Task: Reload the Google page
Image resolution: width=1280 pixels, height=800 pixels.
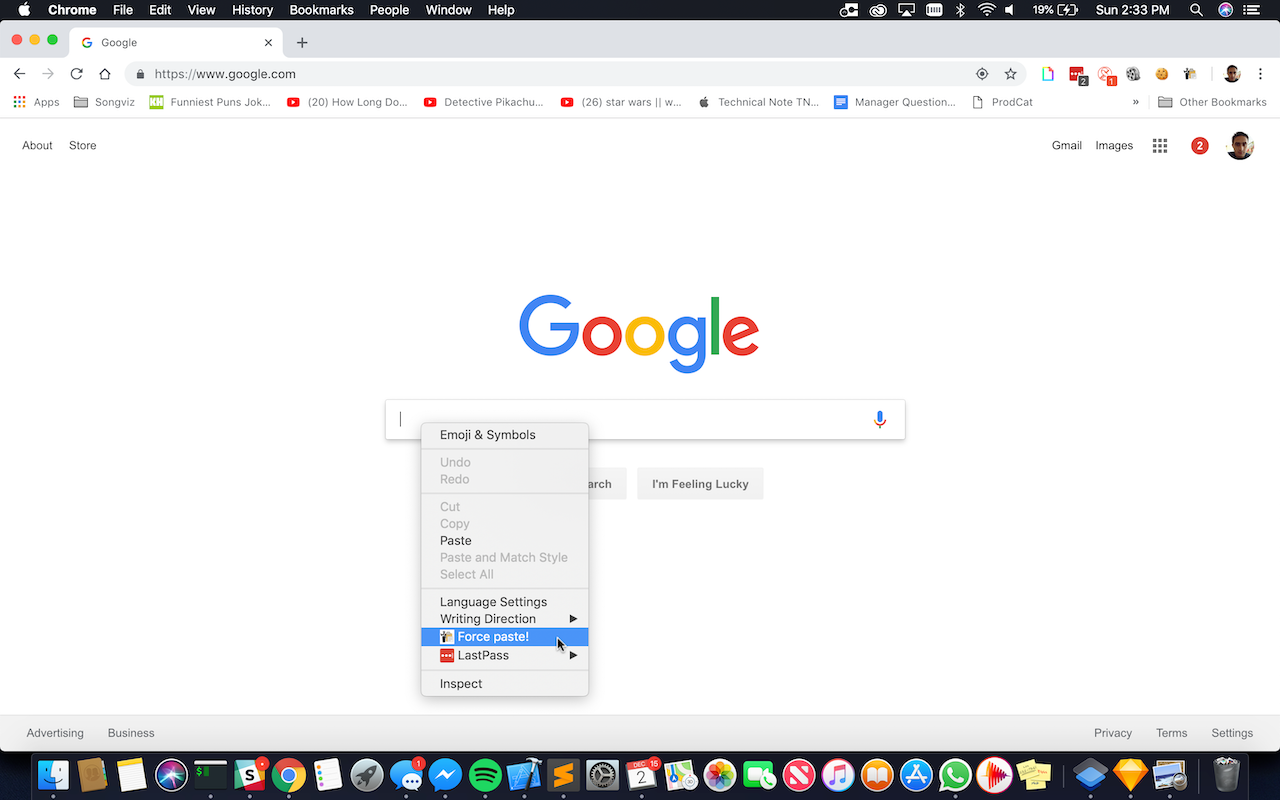Action: pyautogui.click(x=76, y=74)
